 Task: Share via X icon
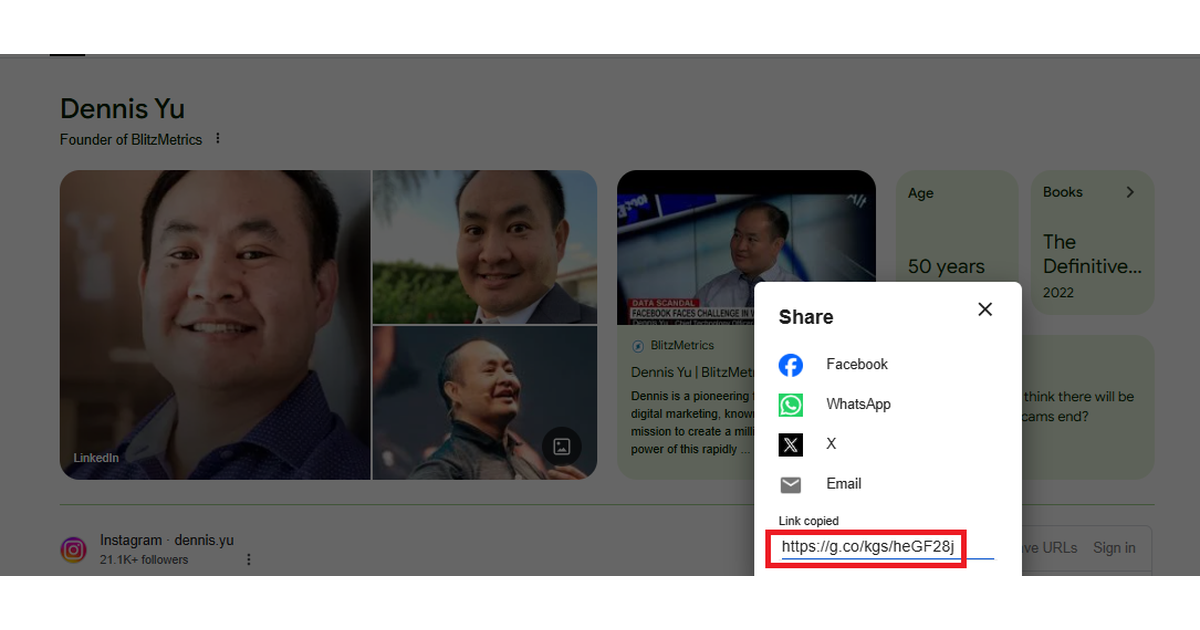tap(791, 444)
